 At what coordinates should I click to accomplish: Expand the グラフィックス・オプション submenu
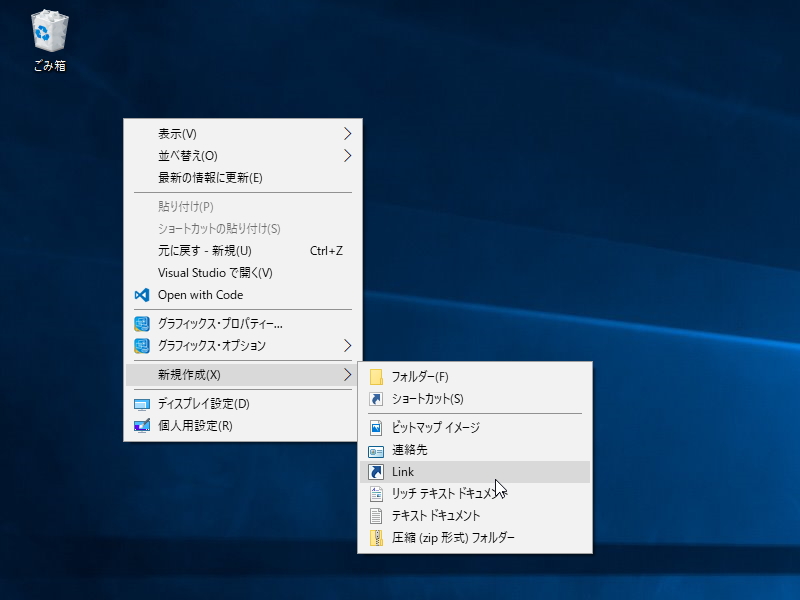pyautogui.click(x=349, y=346)
